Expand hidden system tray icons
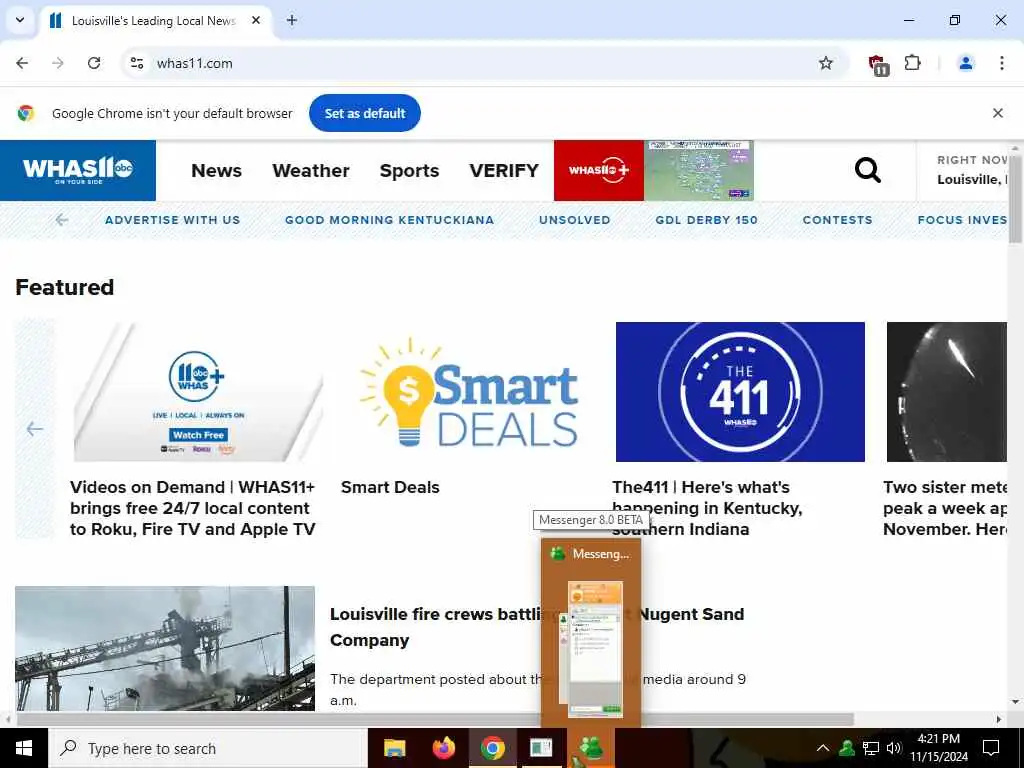The image size is (1024, 768). (x=823, y=748)
